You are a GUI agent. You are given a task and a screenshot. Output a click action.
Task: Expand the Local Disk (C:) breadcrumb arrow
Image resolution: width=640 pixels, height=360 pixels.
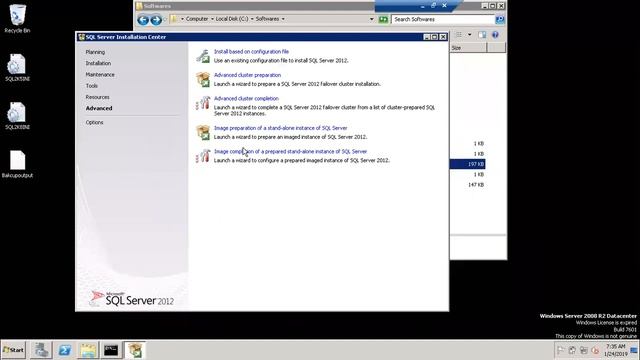[x=252, y=19]
